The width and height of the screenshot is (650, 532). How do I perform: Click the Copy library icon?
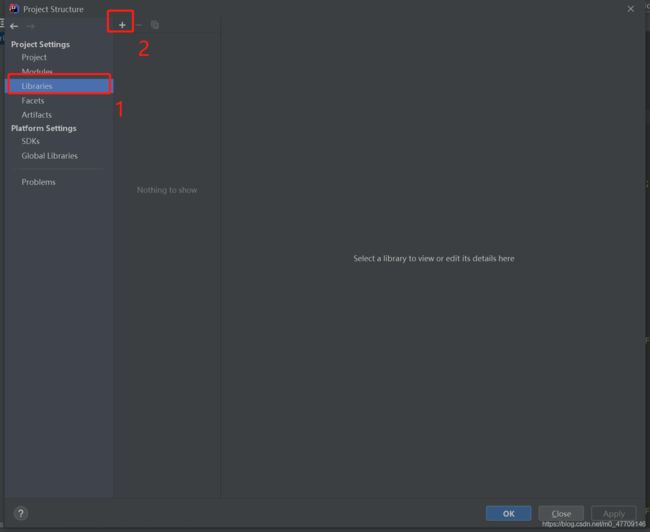click(x=155, y=25)
